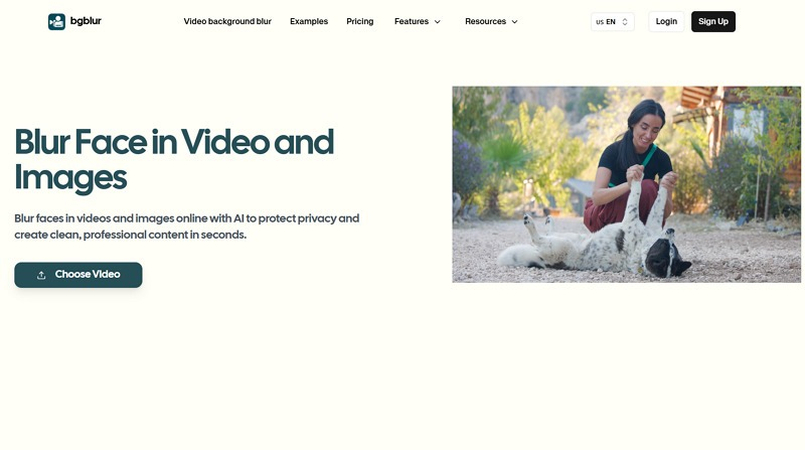Click the woman and dog hero image
This screenshot has width=805, height=450.
click(626, 184)
